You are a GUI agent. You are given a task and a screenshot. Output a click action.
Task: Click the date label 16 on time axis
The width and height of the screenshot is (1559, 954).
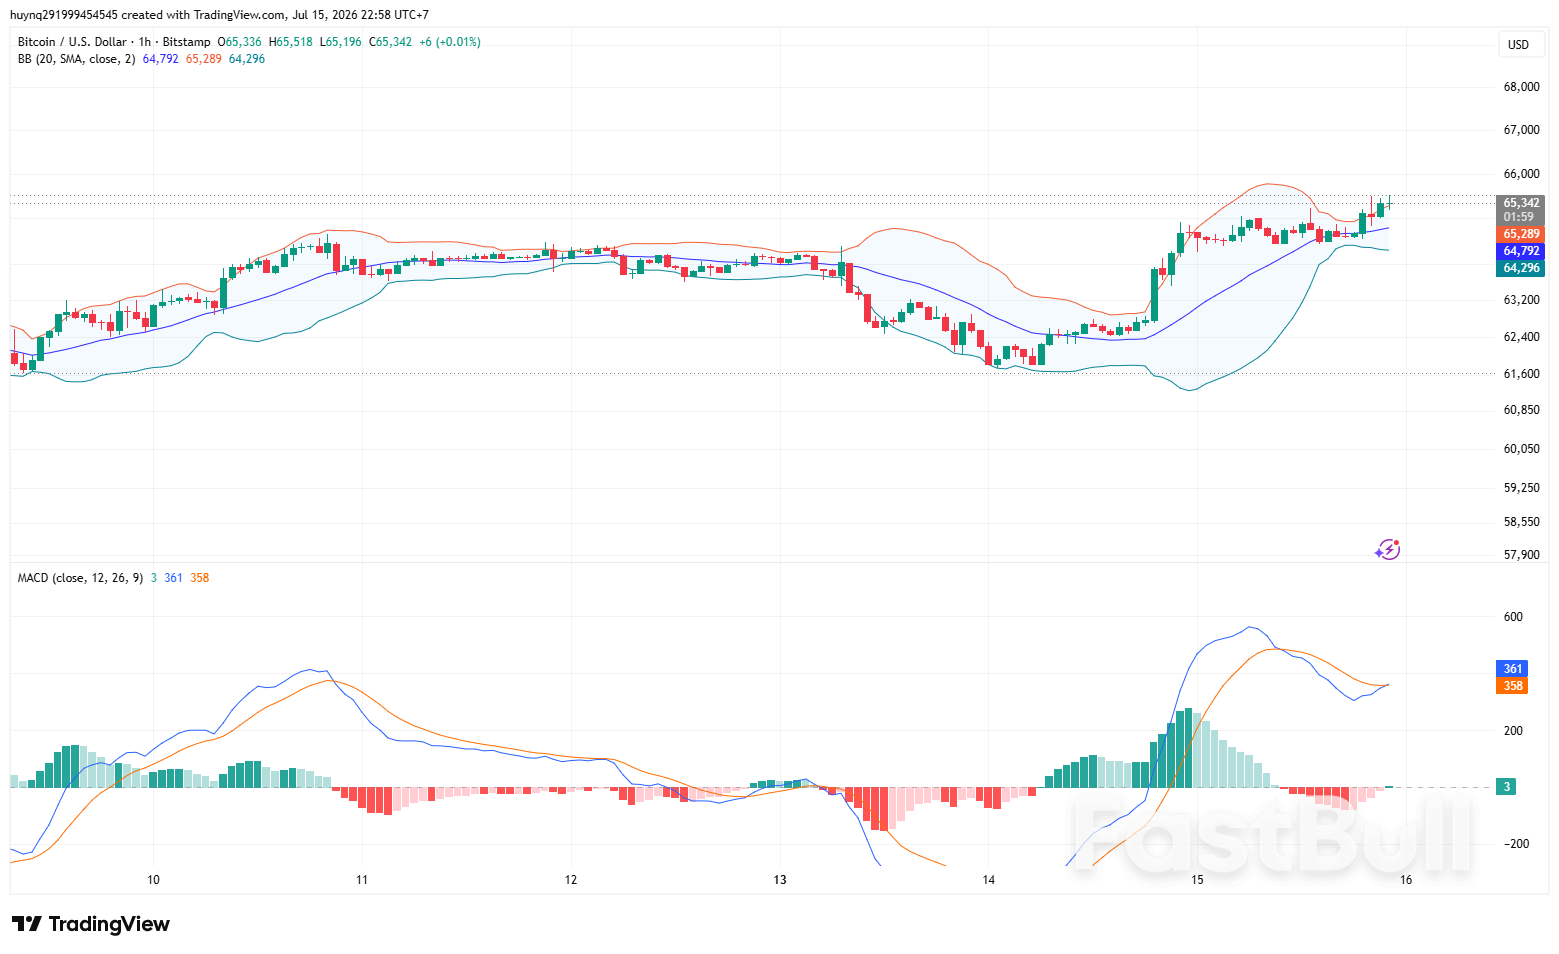pos(1406,880)
